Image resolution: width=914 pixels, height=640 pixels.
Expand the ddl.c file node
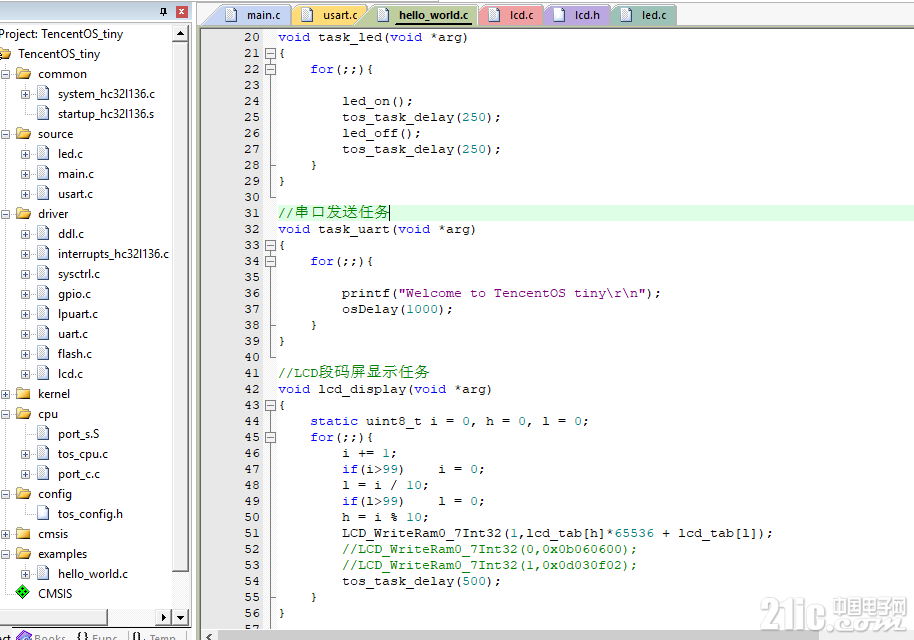[x=25, y=234]
